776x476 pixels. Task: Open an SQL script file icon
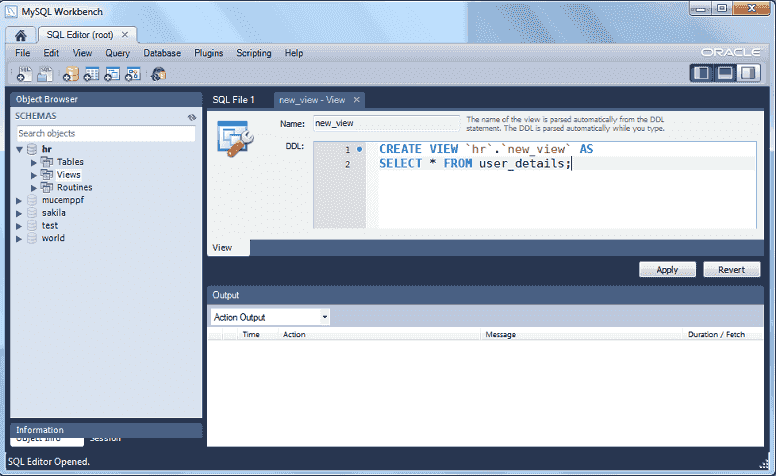45,74
